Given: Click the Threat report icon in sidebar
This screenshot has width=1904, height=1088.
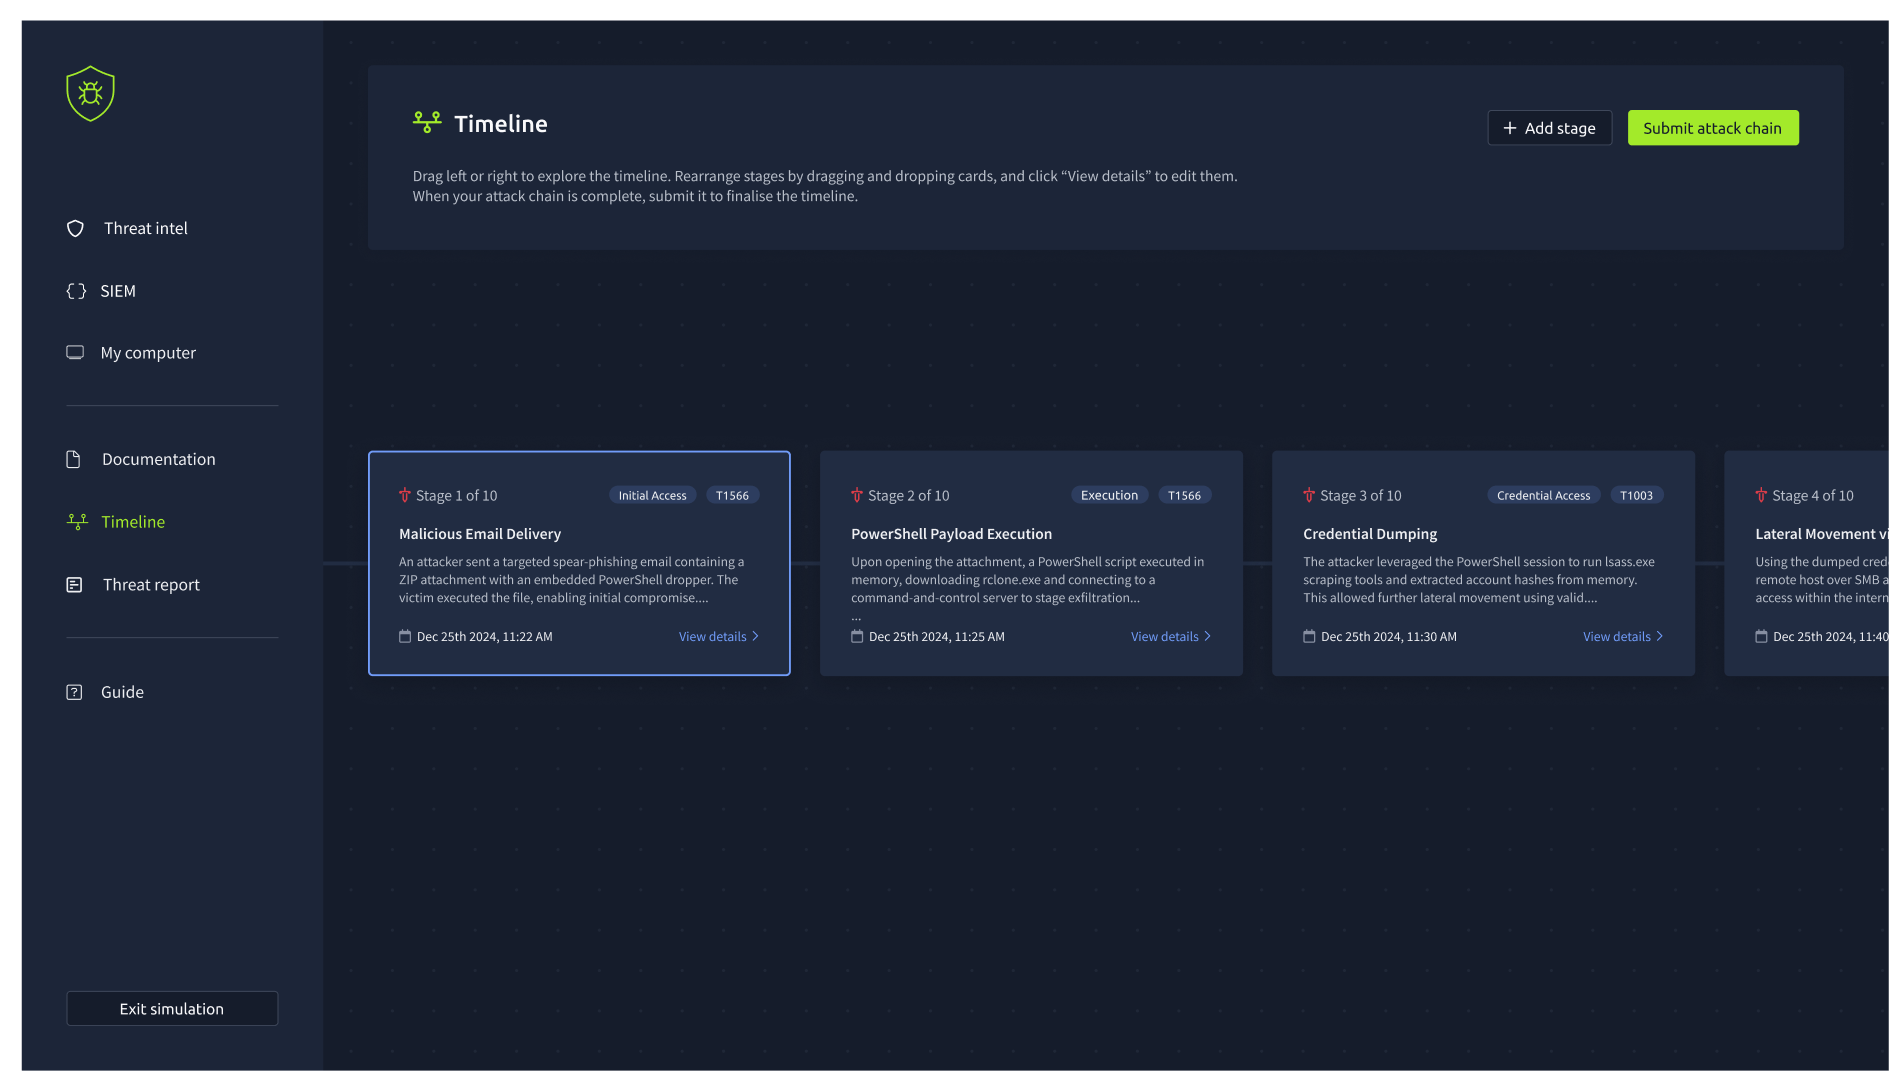Looking at the screenshot, I should (x=74, y=585).
